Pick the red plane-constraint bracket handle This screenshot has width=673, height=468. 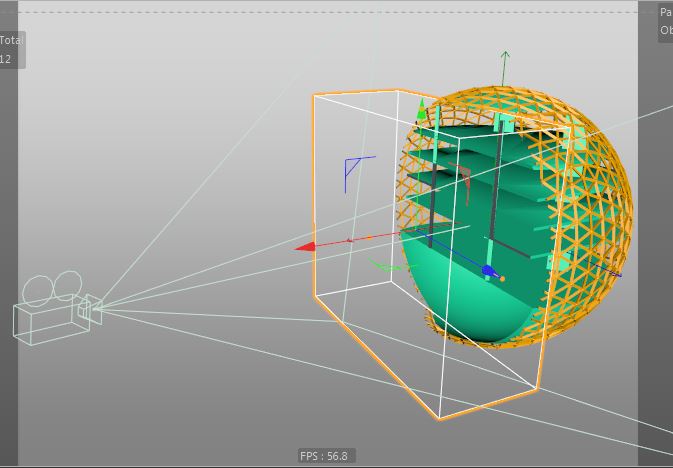461,177
